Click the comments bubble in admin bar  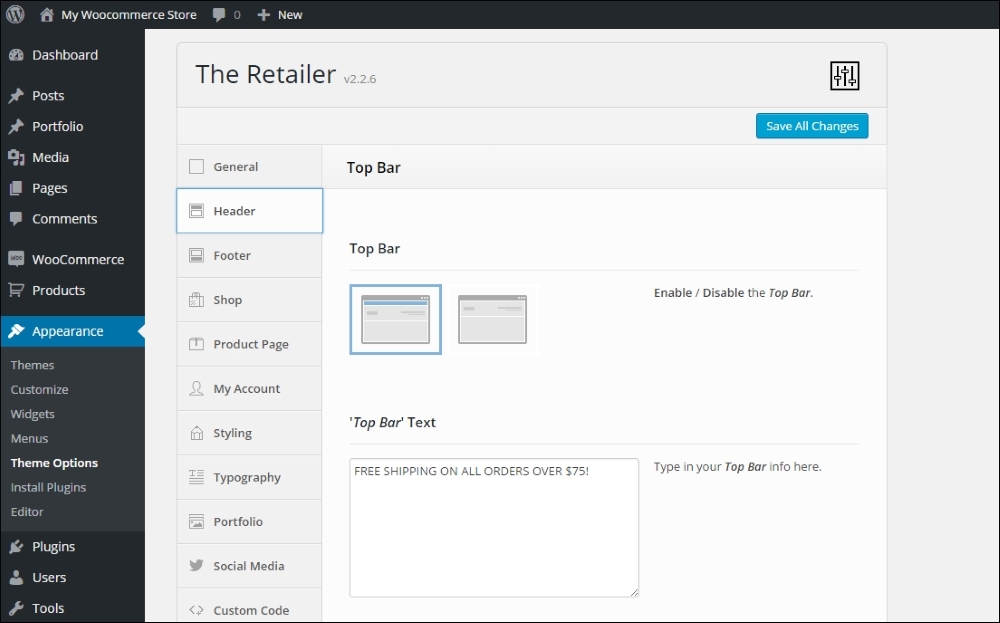(x=218, y=14)
